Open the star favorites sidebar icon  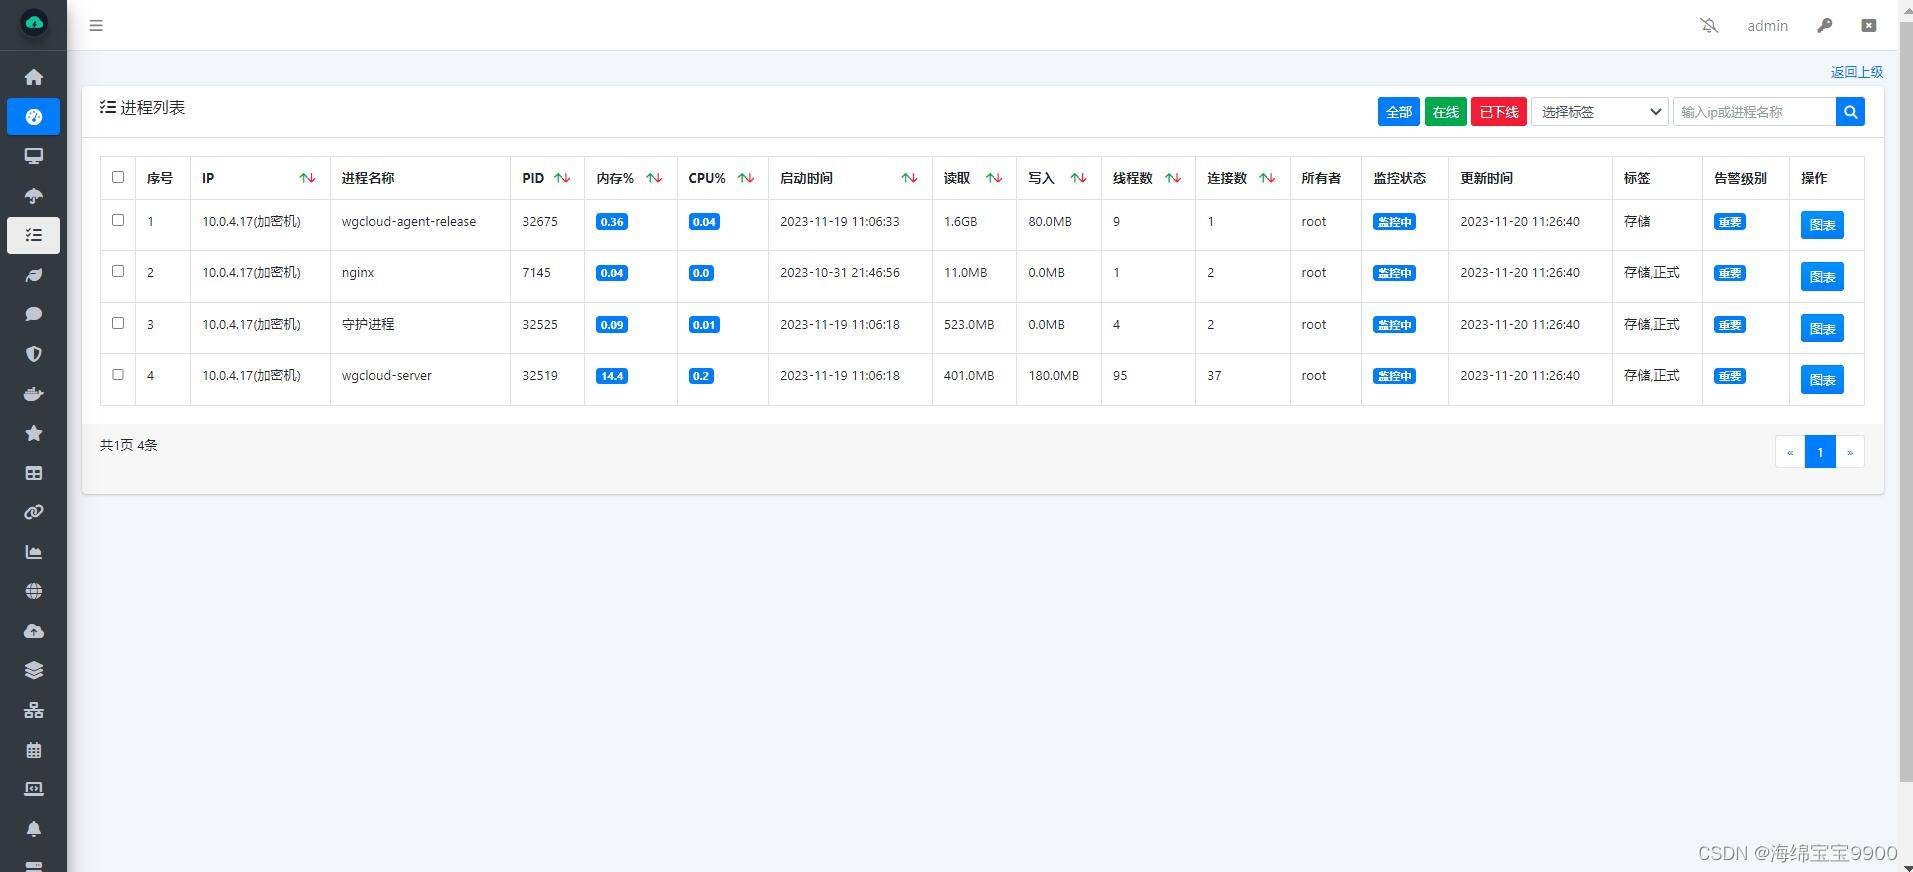click(33, 433)
